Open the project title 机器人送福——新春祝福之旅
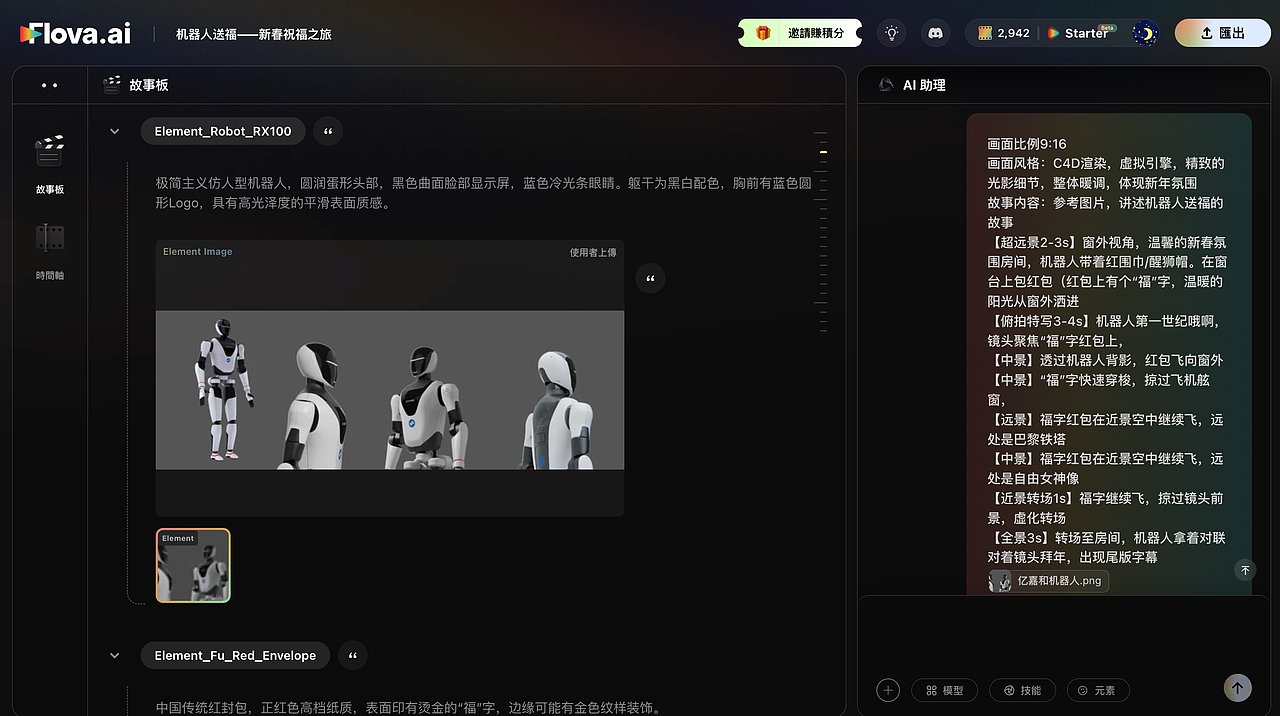Screen dimensions: 1280x716 click(x=254, y=34)
